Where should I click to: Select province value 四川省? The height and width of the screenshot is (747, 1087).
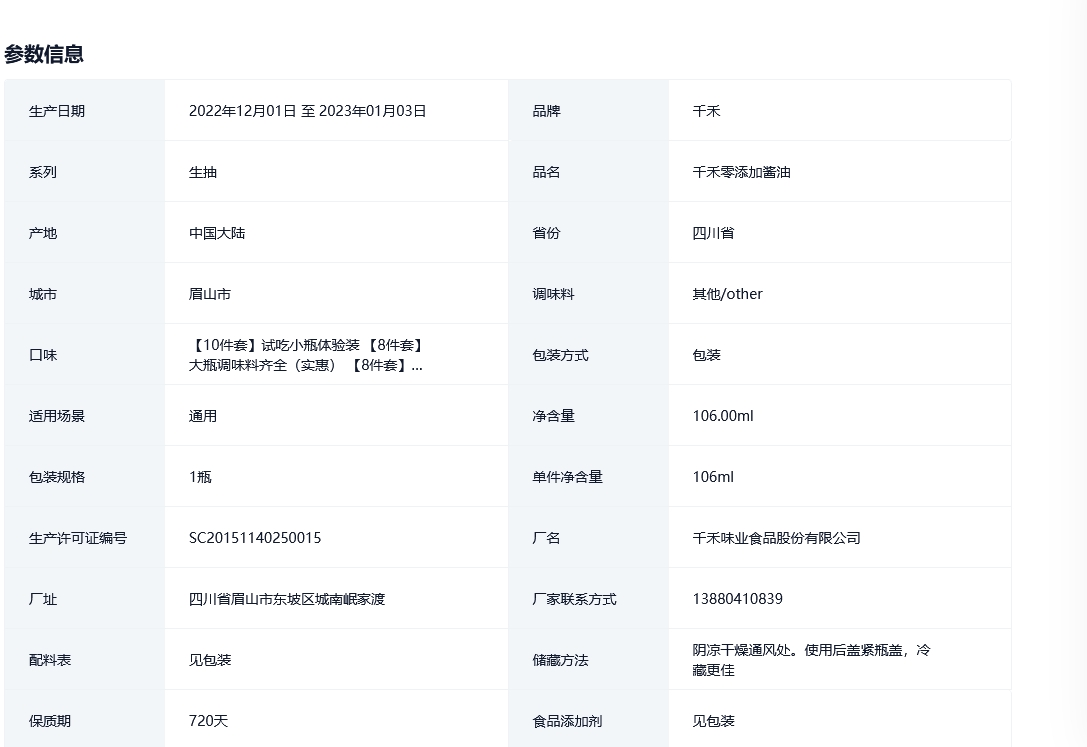[713, 233]
